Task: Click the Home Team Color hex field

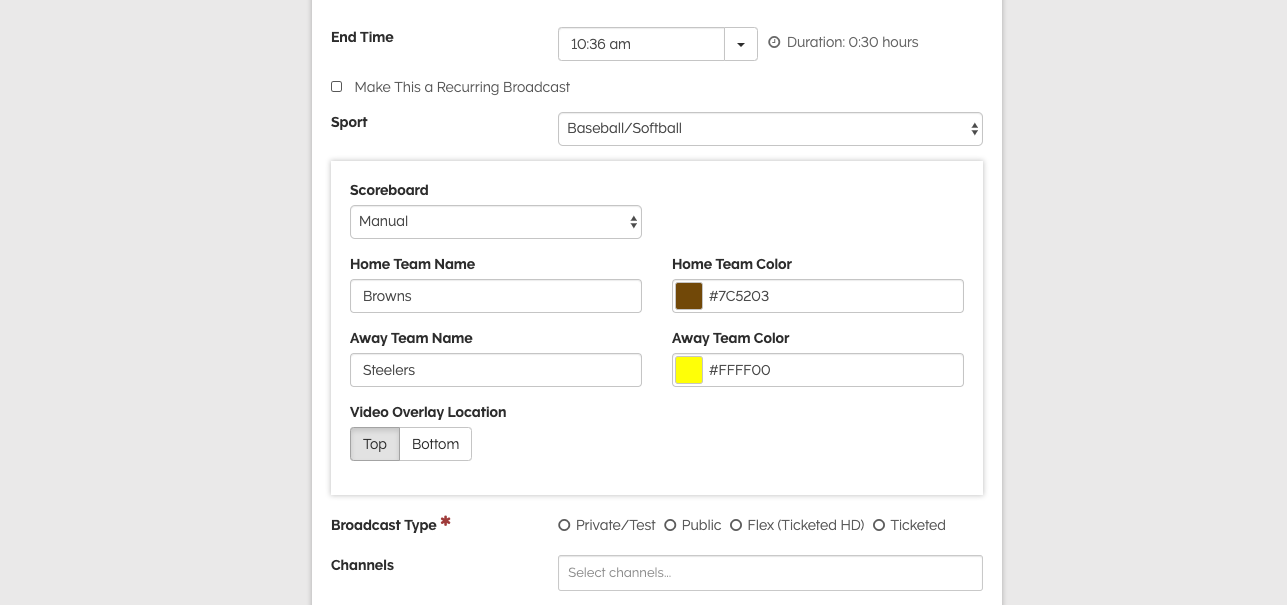Action: point(832,296)
